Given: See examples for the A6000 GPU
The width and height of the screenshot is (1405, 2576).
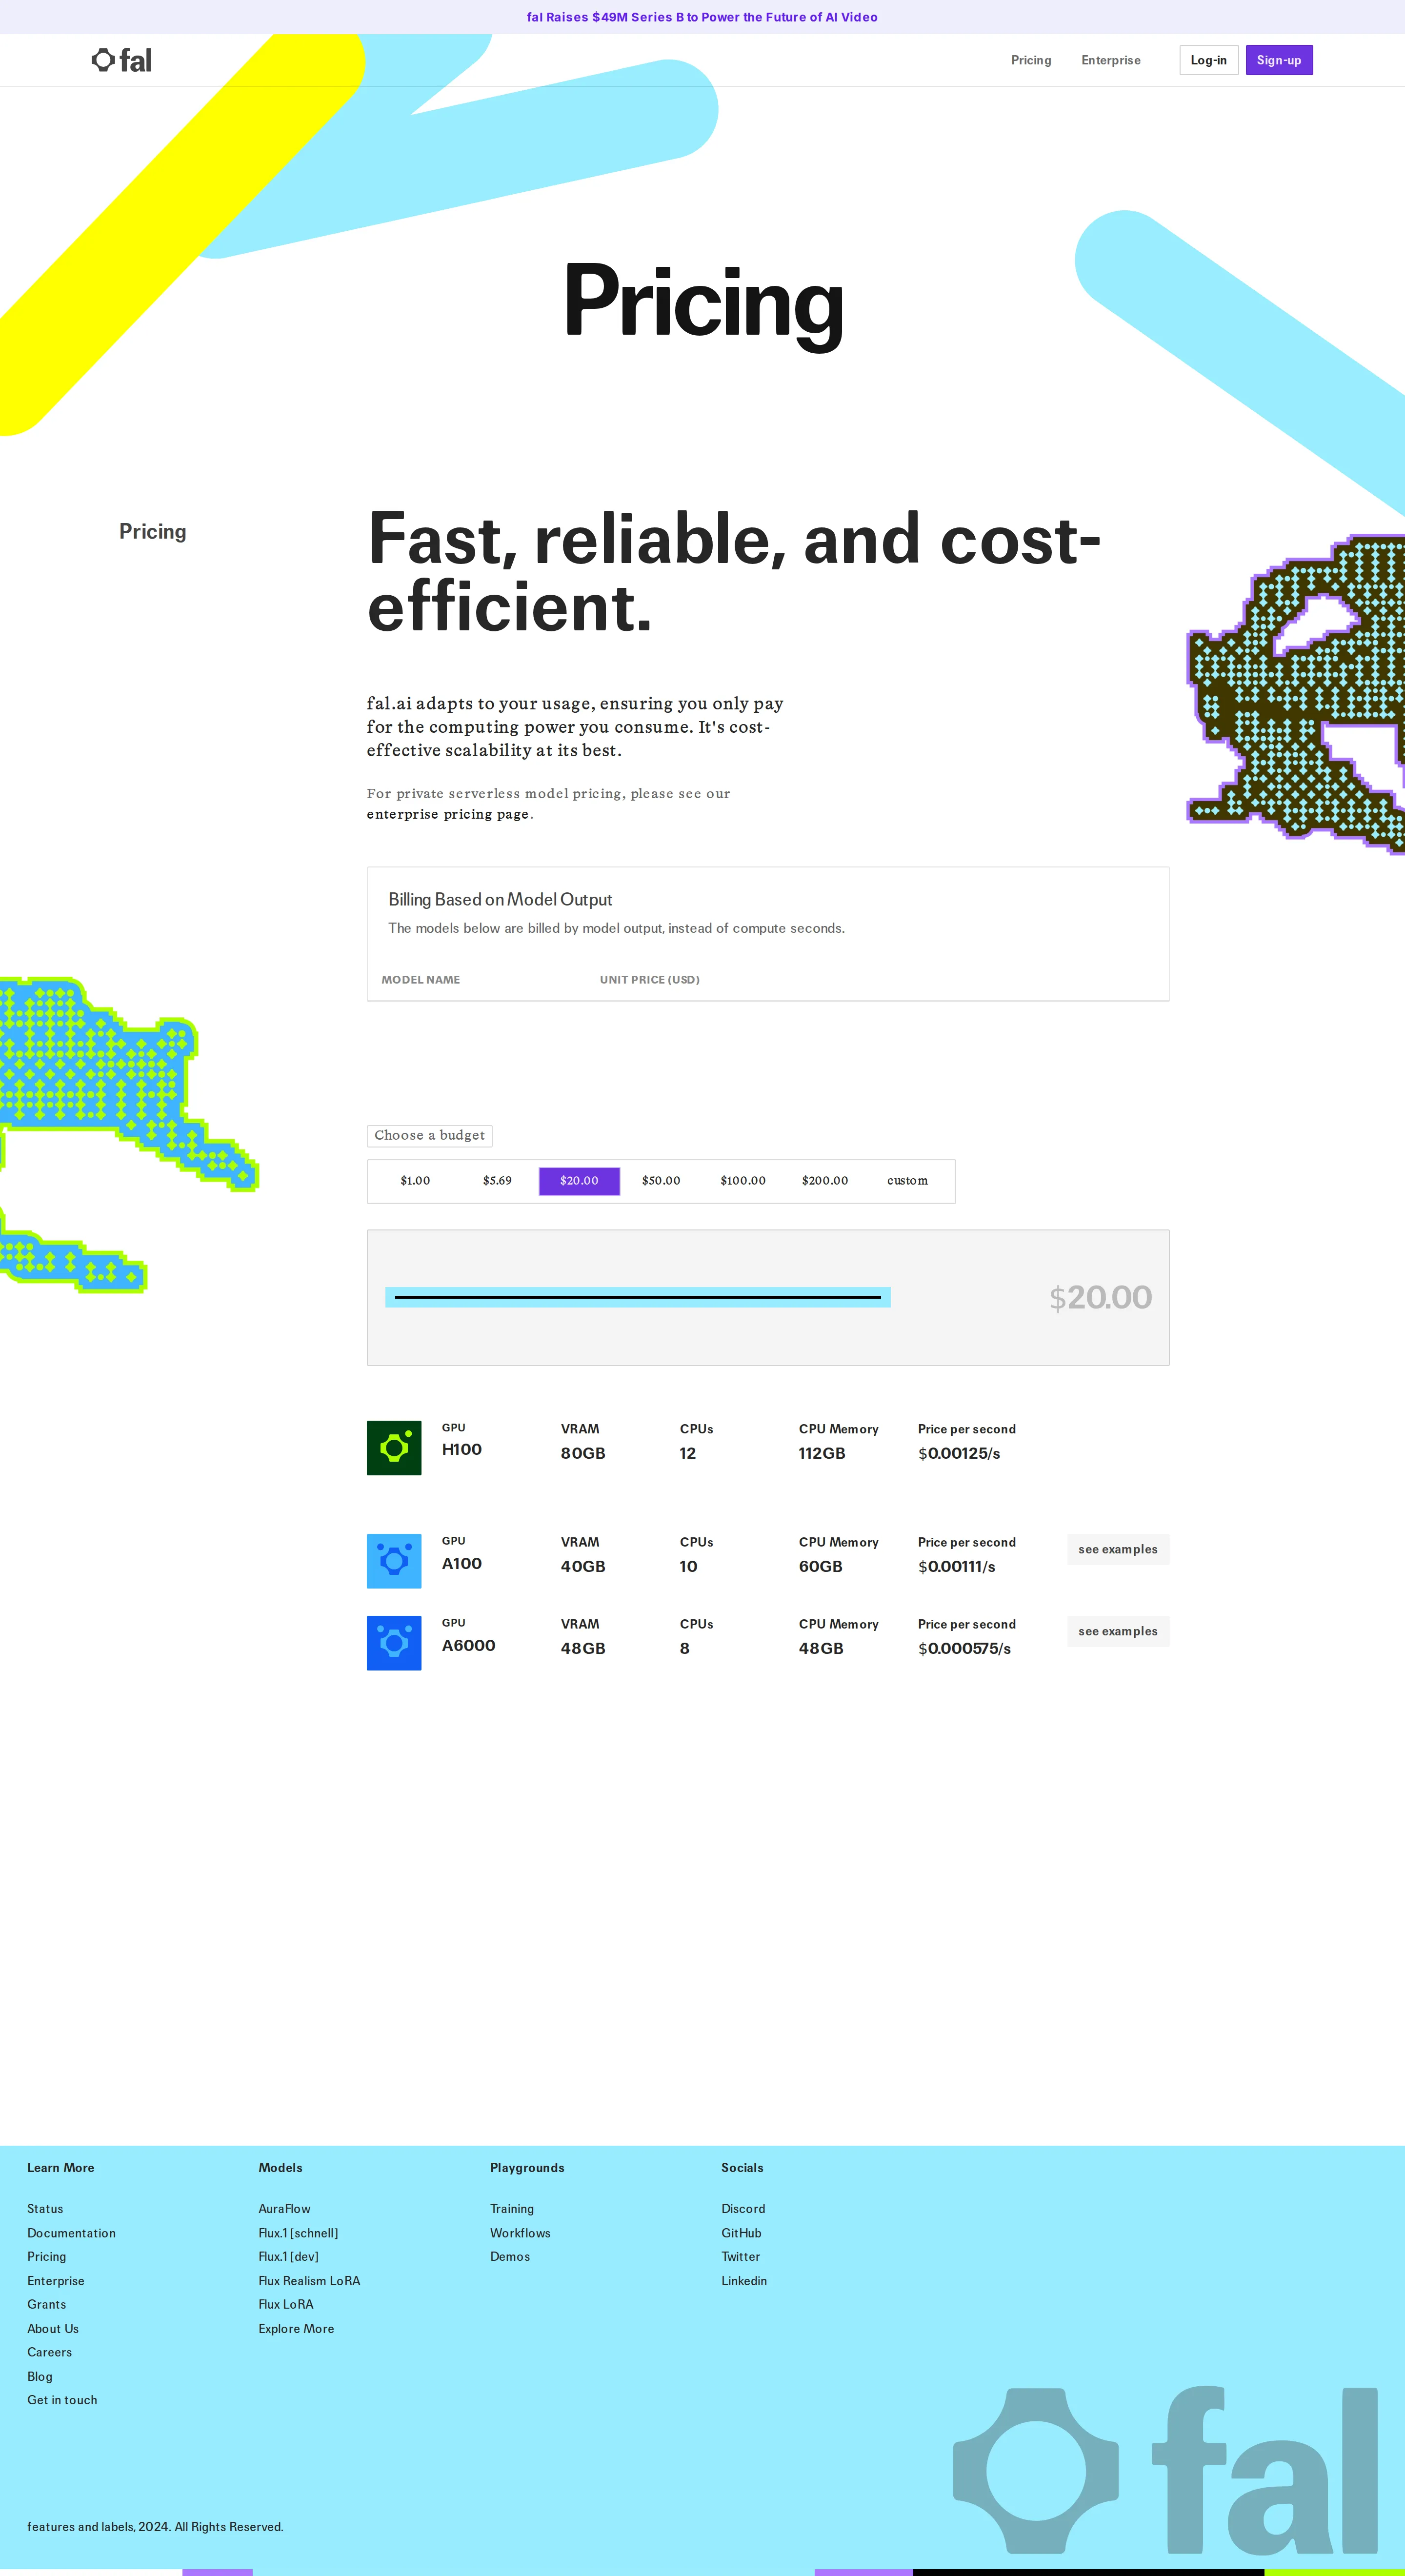Looking at the screenshot, I should click(1118, 1631).
